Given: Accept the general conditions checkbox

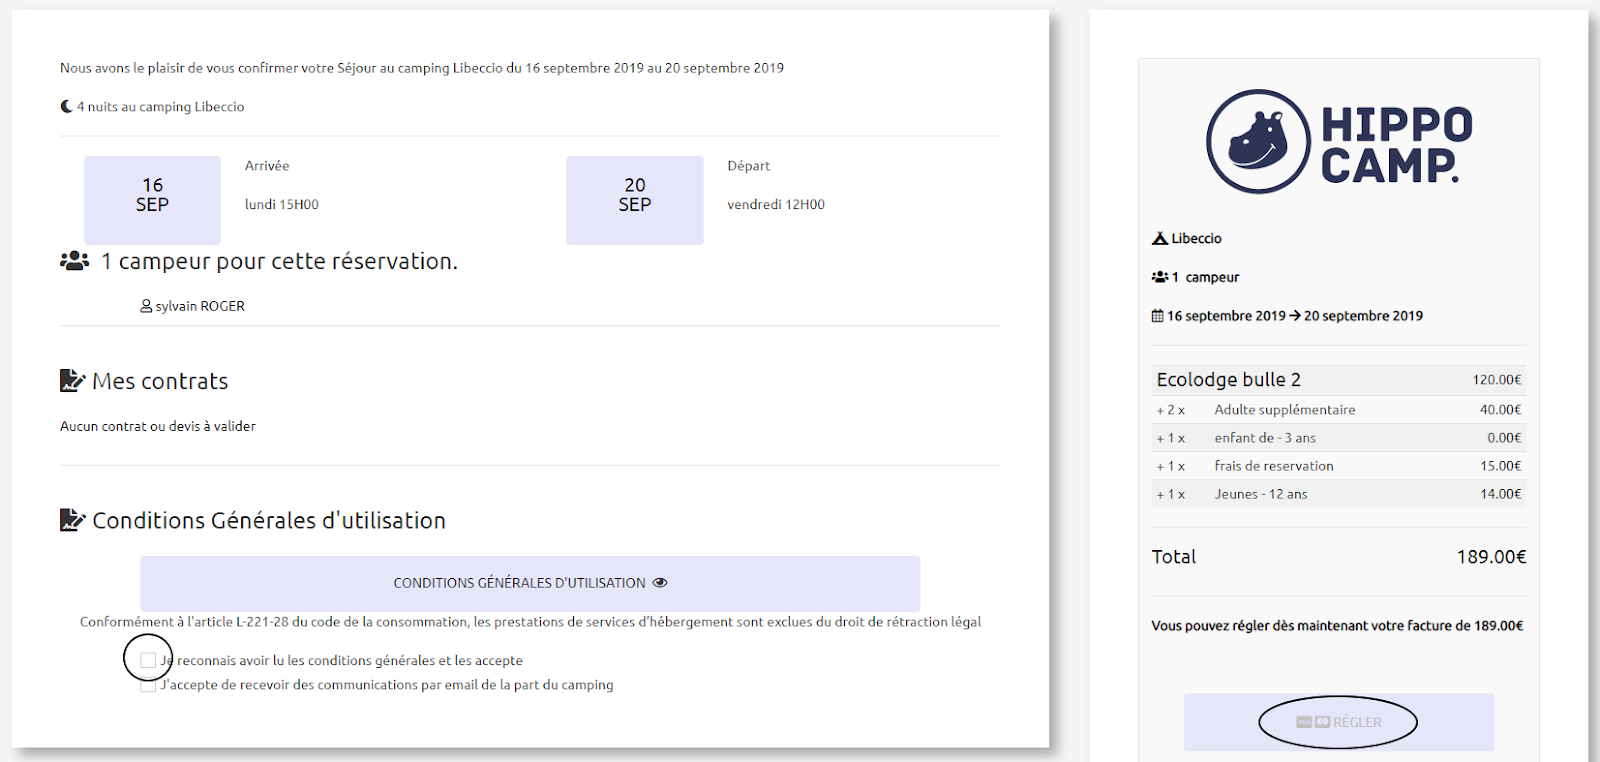Looking at the screenshot, I should tap(148, 660).
